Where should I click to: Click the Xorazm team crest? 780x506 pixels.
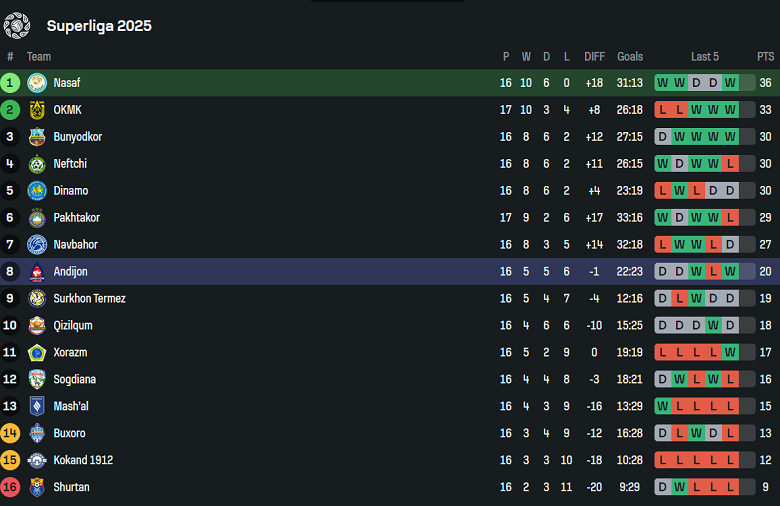tap(37, 353)
